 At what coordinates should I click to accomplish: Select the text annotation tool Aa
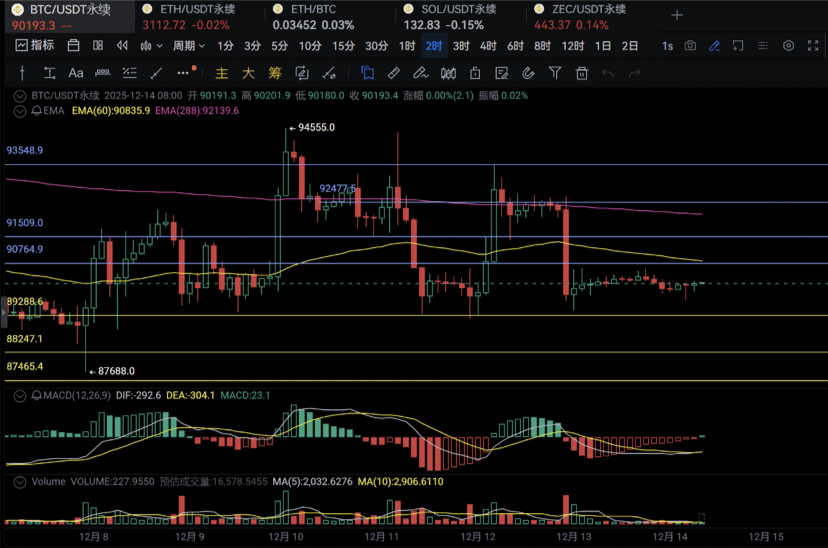tap(76, 73)
